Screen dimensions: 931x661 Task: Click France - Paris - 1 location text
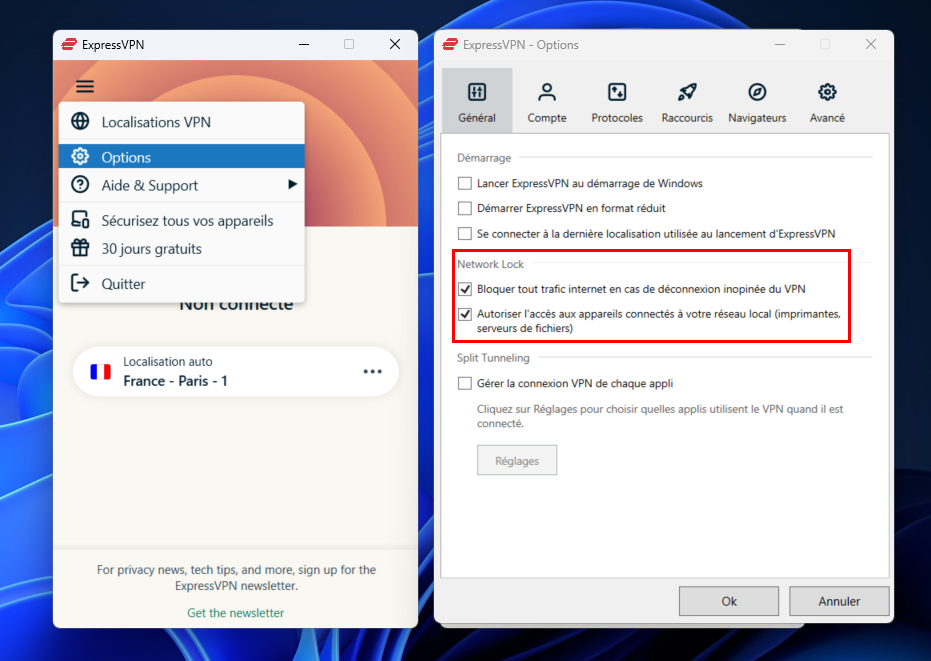175,381
